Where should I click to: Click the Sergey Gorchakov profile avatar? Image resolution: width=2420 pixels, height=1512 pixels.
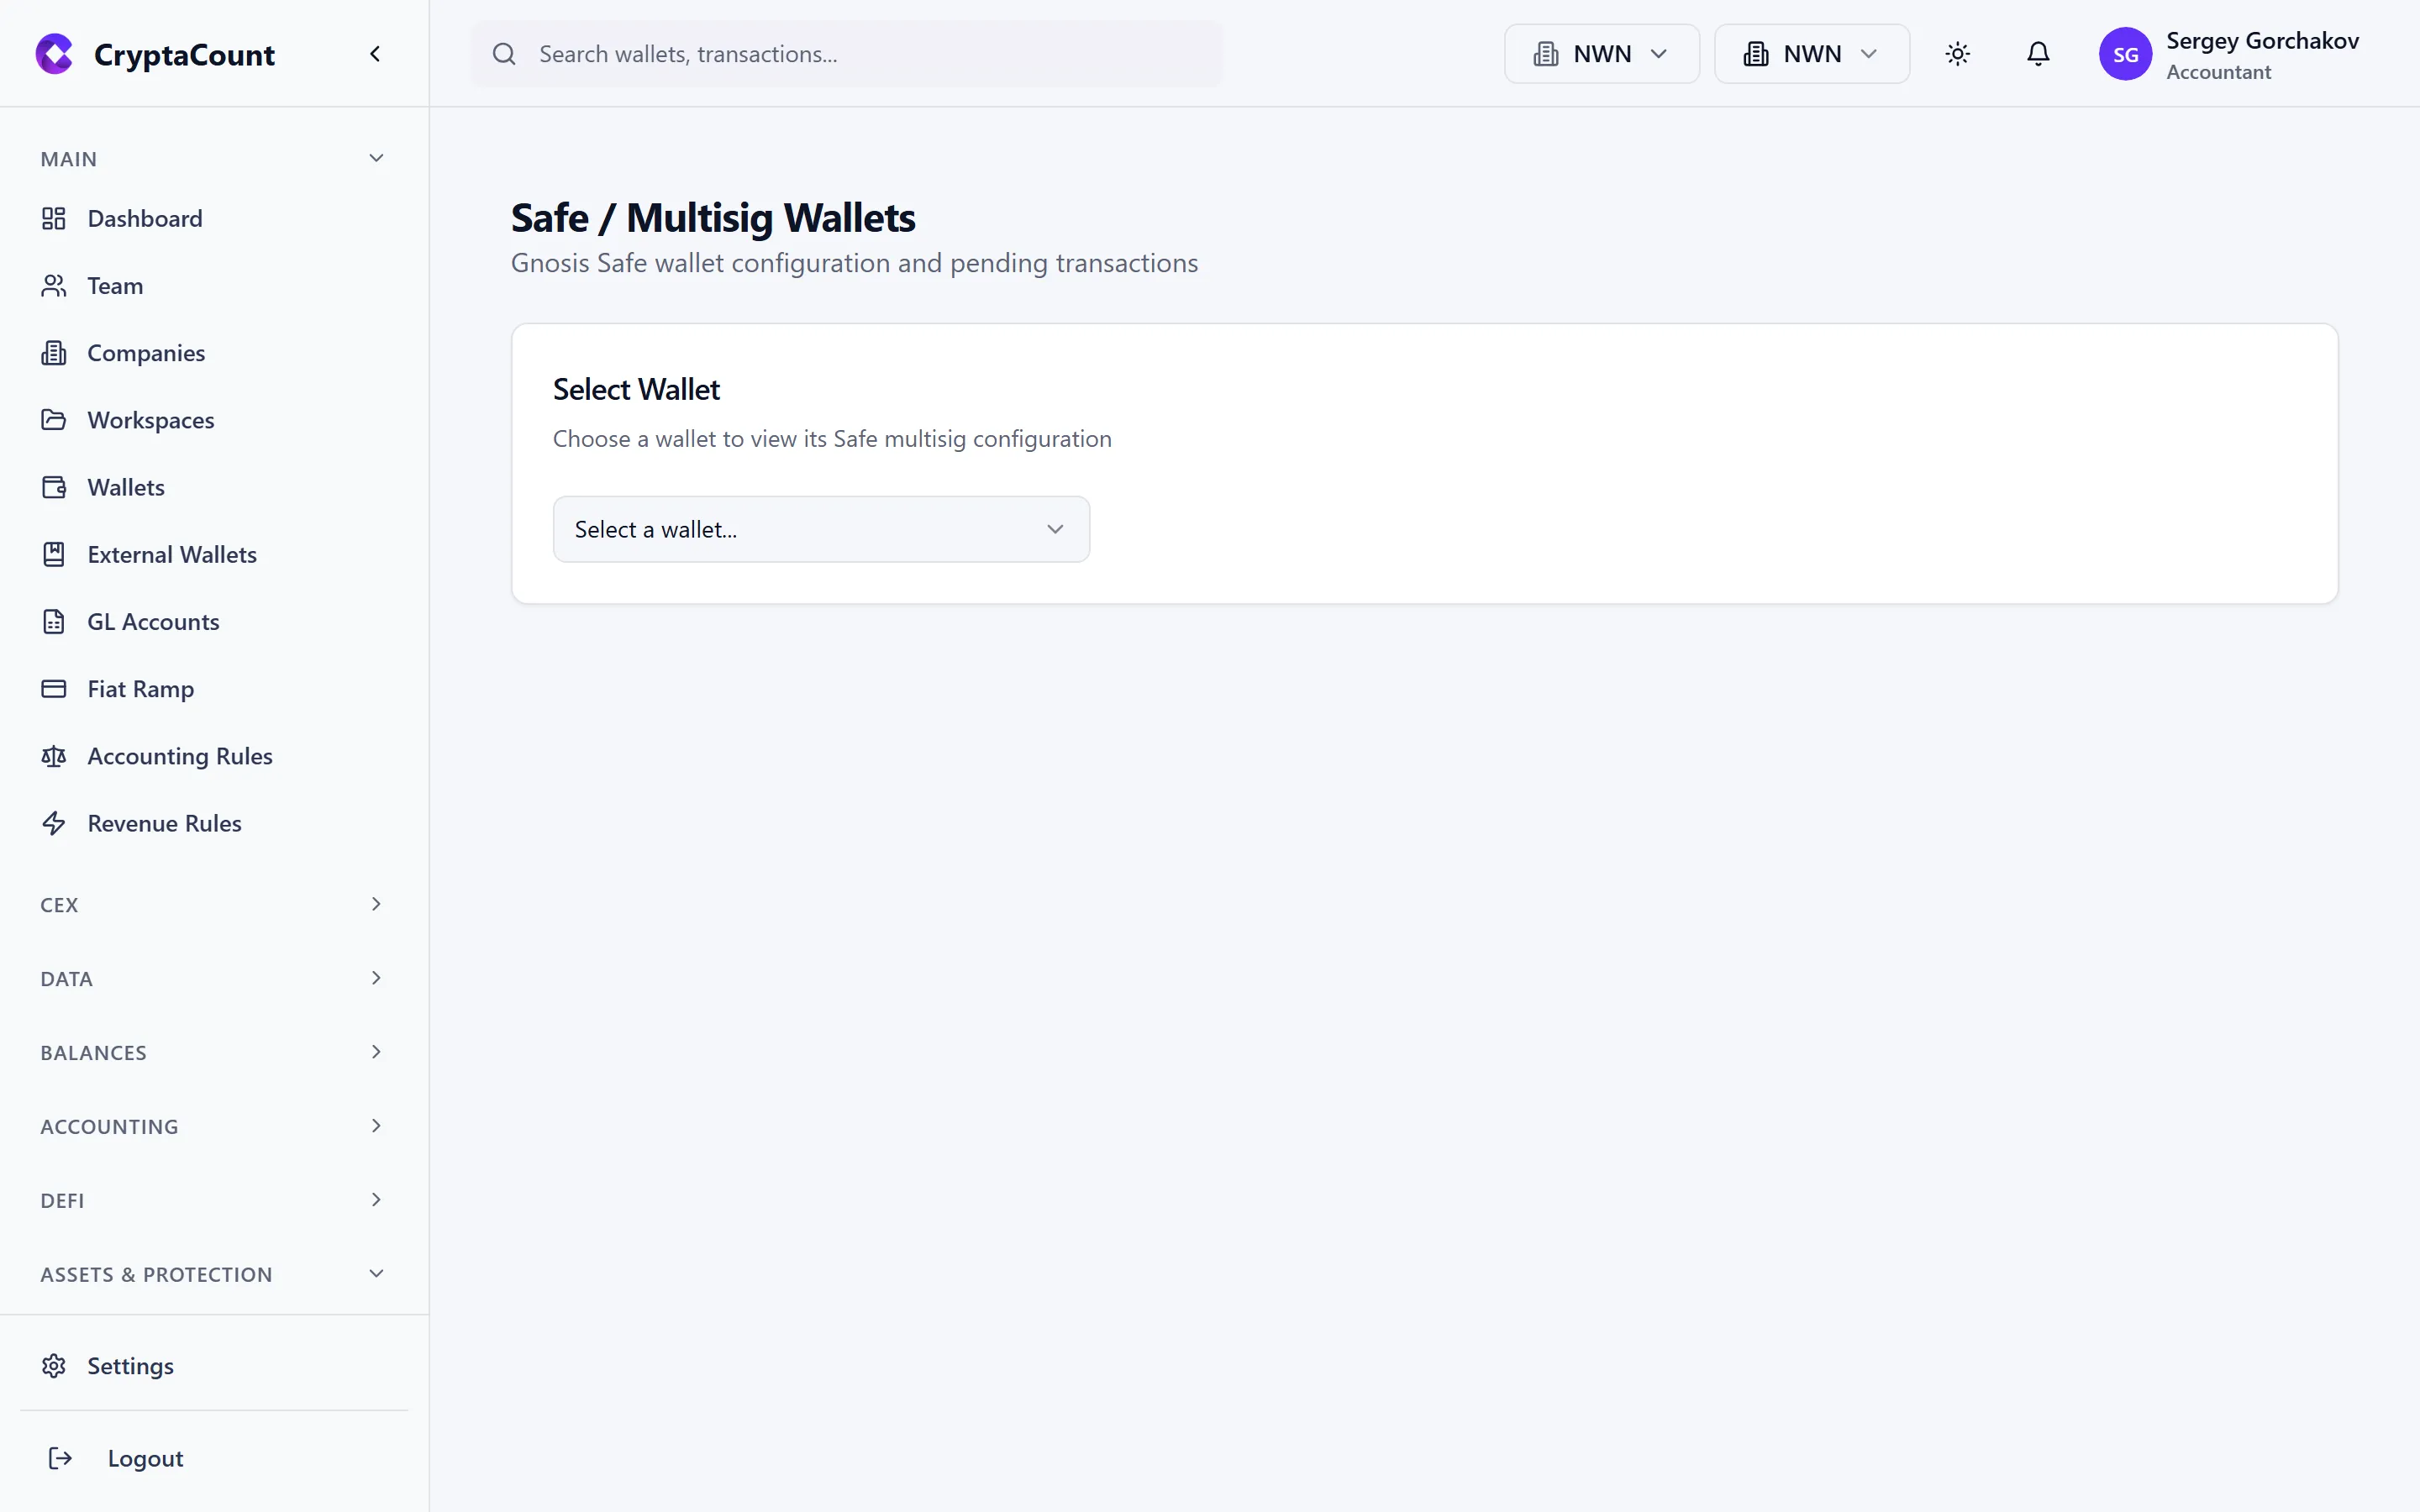[2126, 54]
